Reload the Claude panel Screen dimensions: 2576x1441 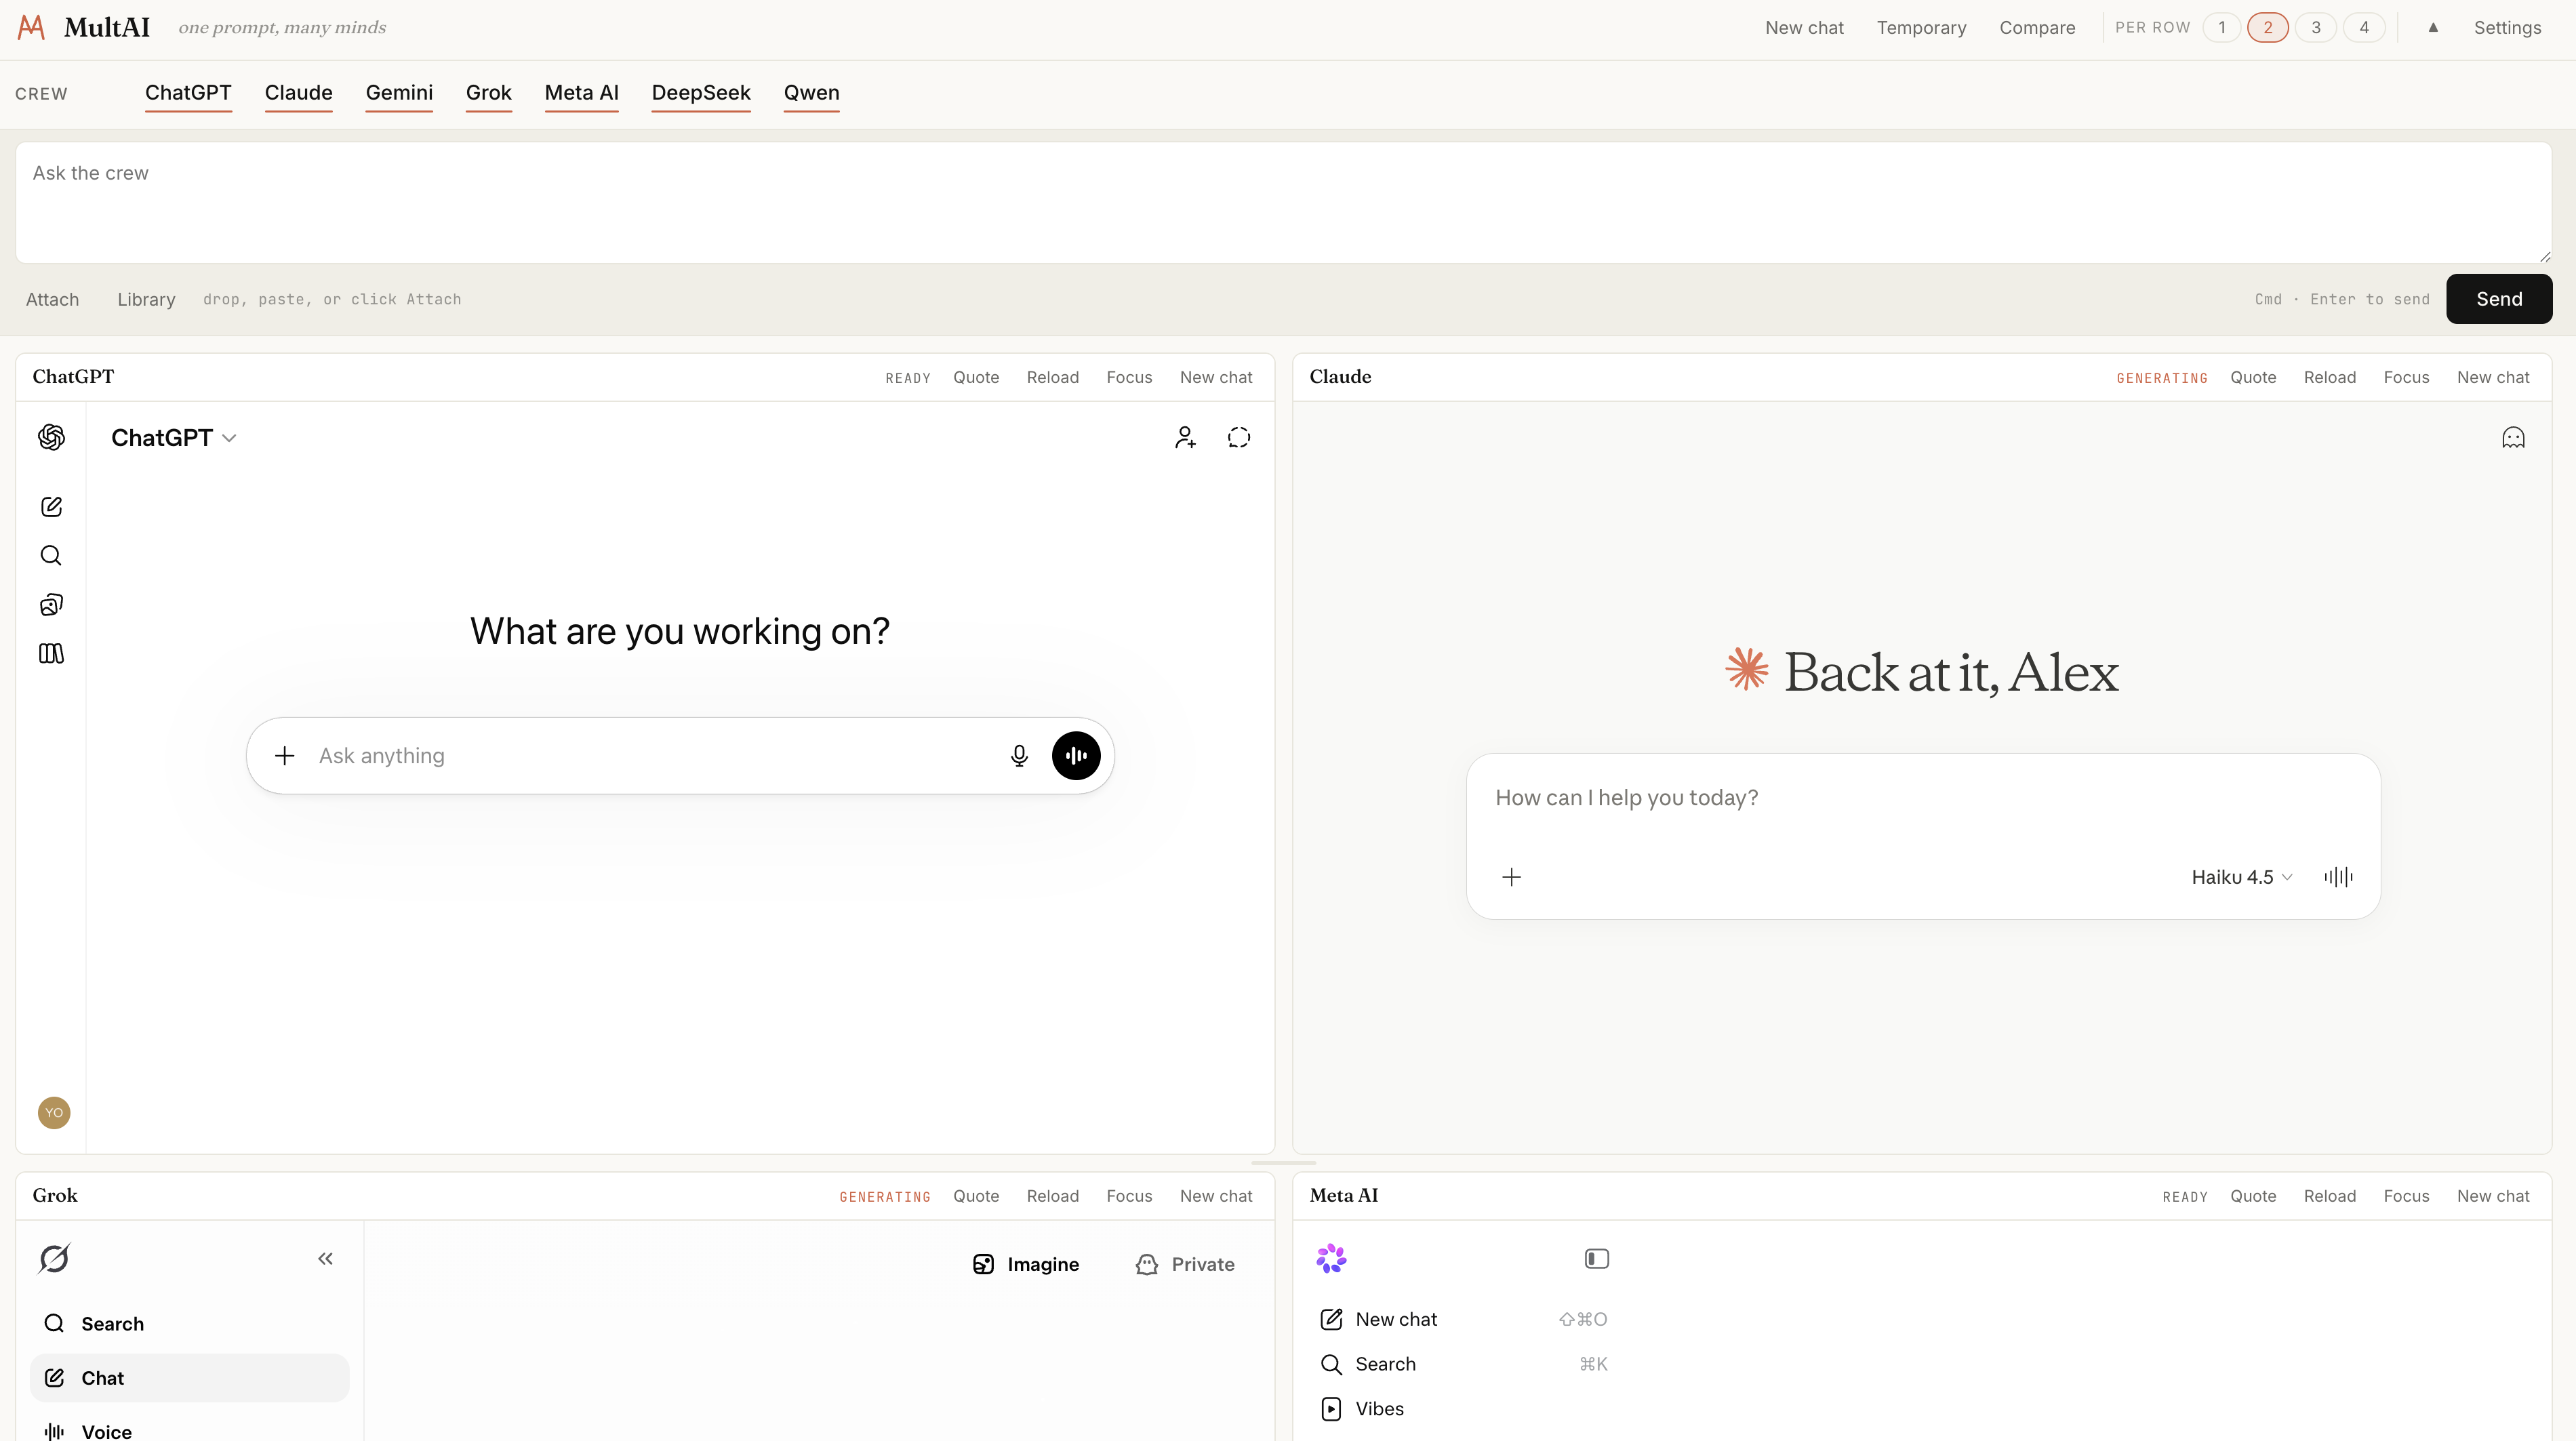click(2330, 377)
